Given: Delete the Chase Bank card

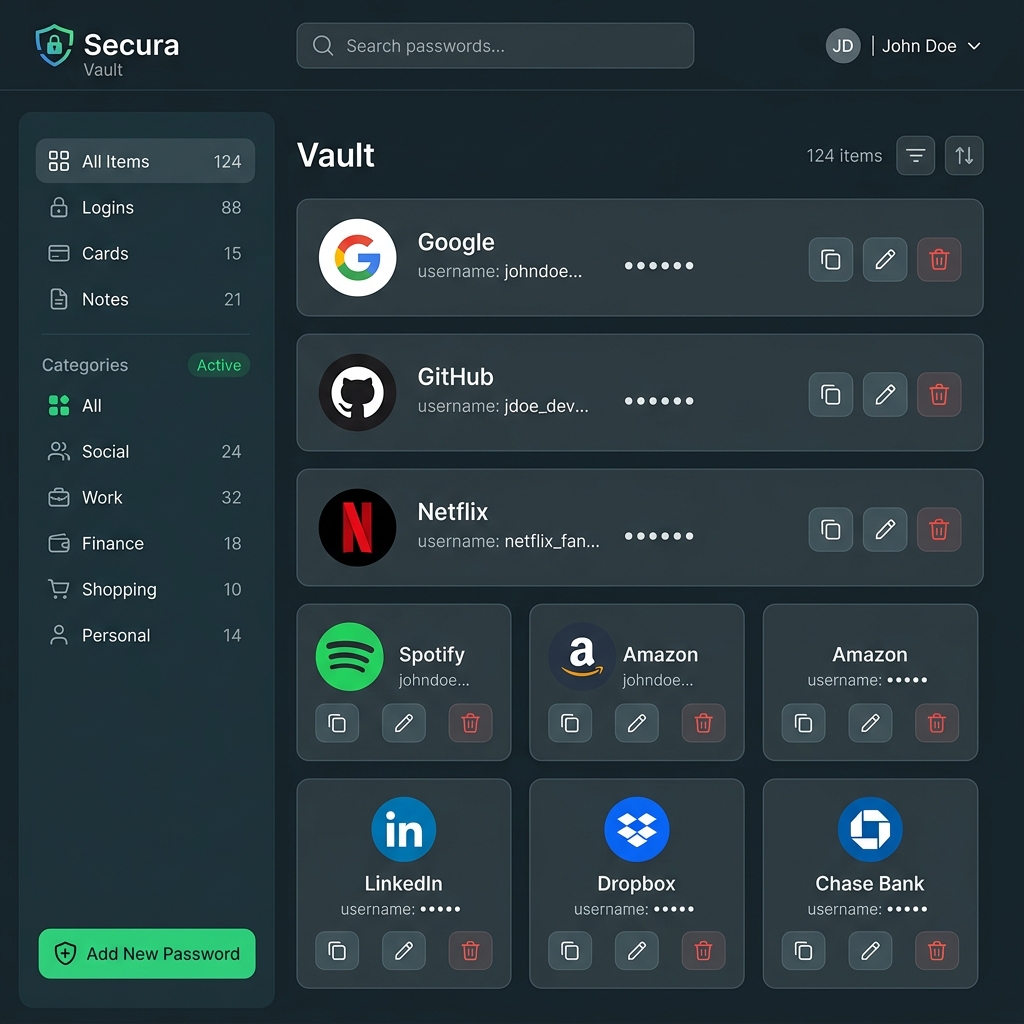Looking at the screenshot, I should tap(936, 950).
